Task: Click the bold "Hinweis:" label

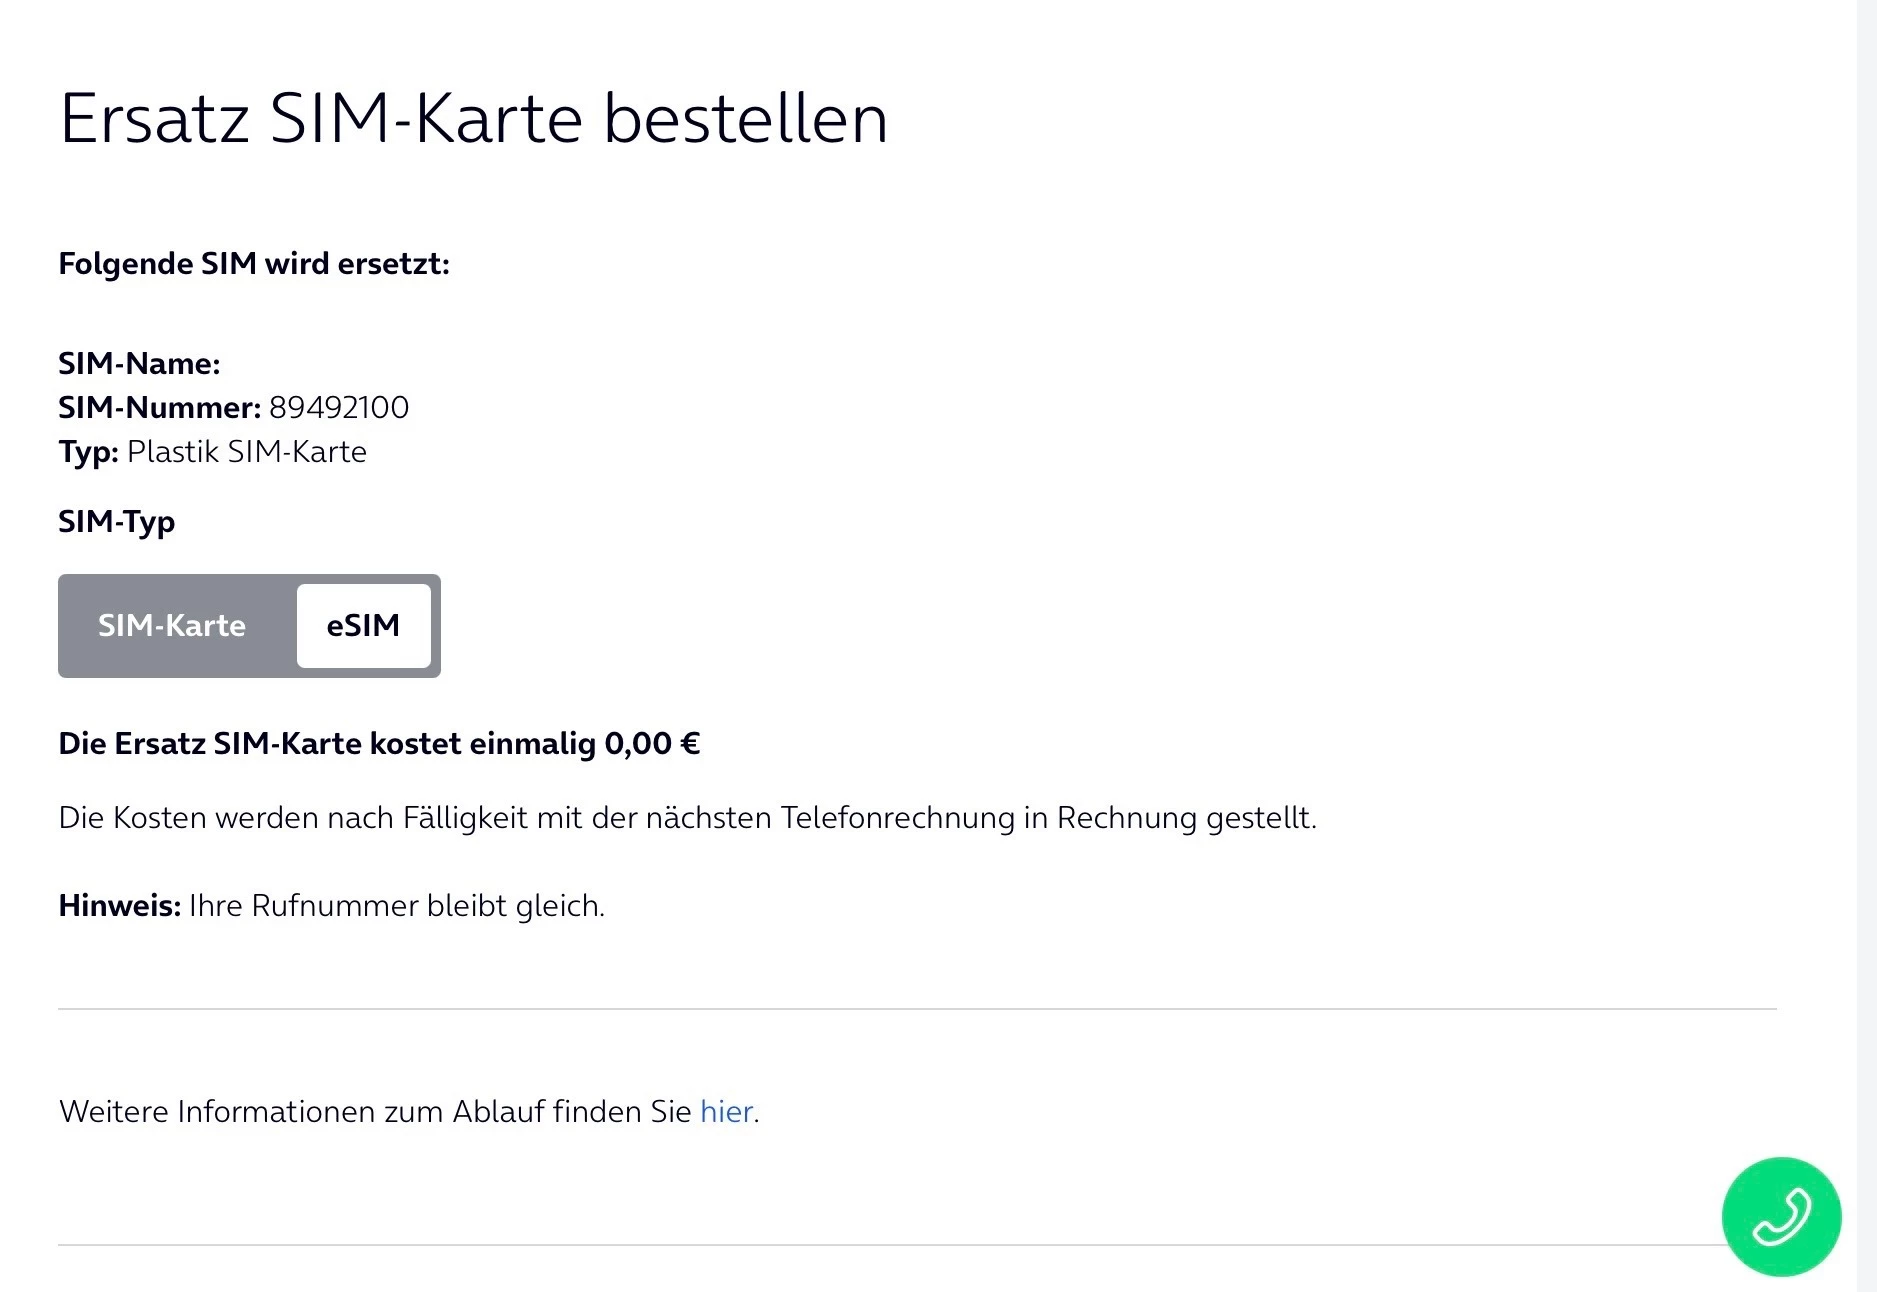Action: tap(119, 906)
